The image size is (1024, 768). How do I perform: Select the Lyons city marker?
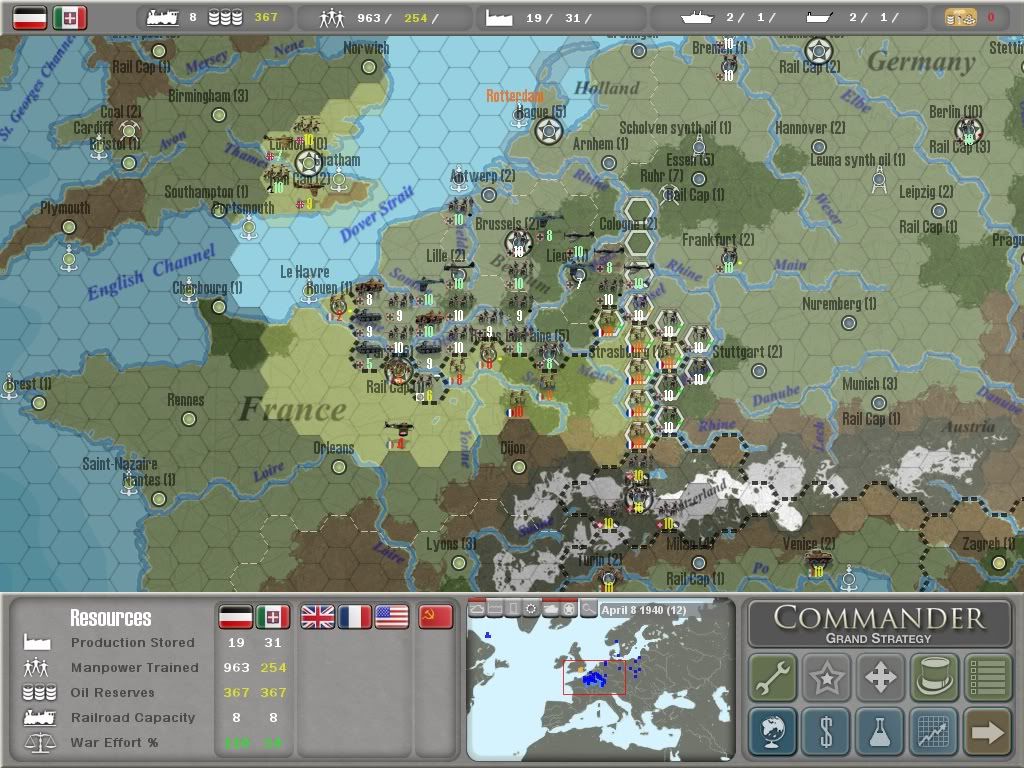click(459, 562)
